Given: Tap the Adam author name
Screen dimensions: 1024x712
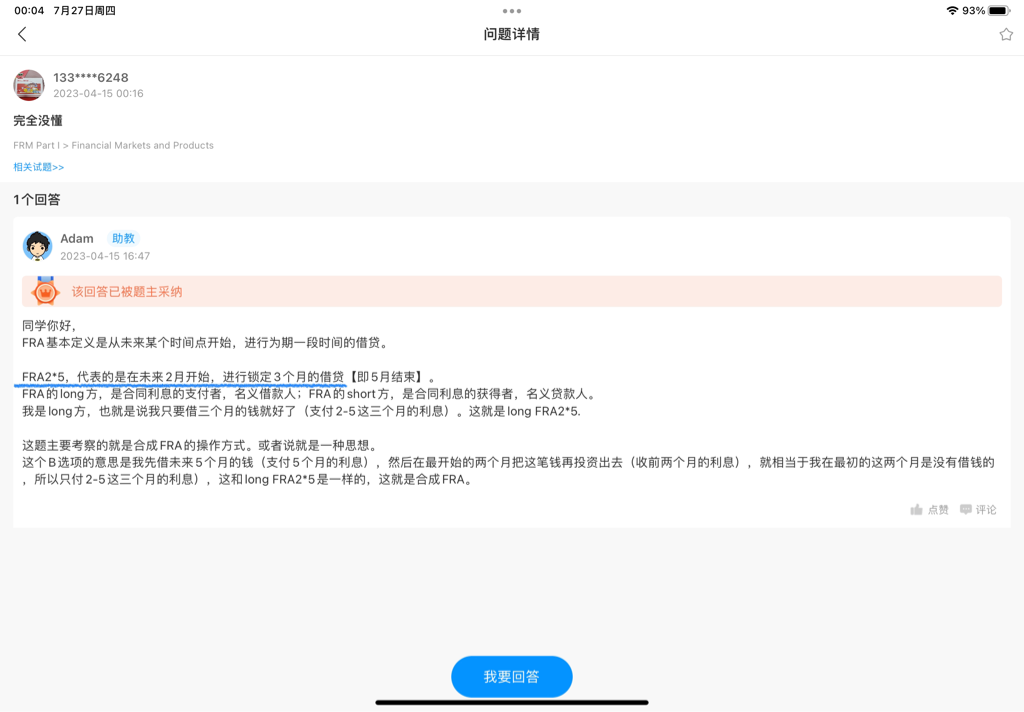Looking at the screenshot, I should tap(77, 239).
